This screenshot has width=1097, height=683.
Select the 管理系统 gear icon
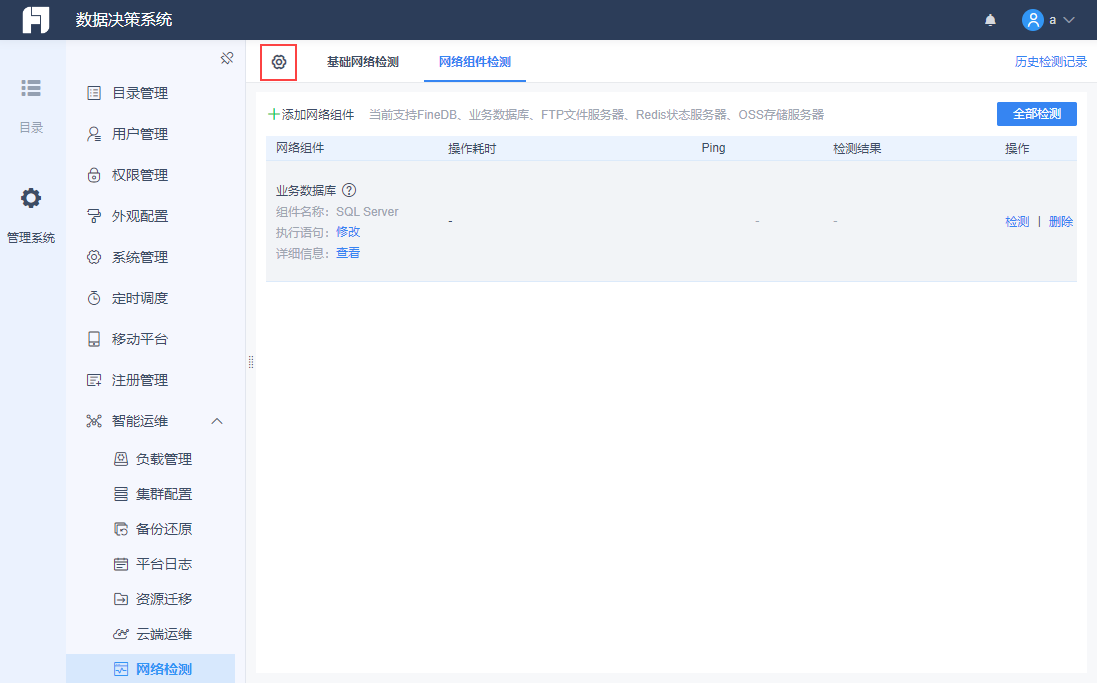click(31, 198)
